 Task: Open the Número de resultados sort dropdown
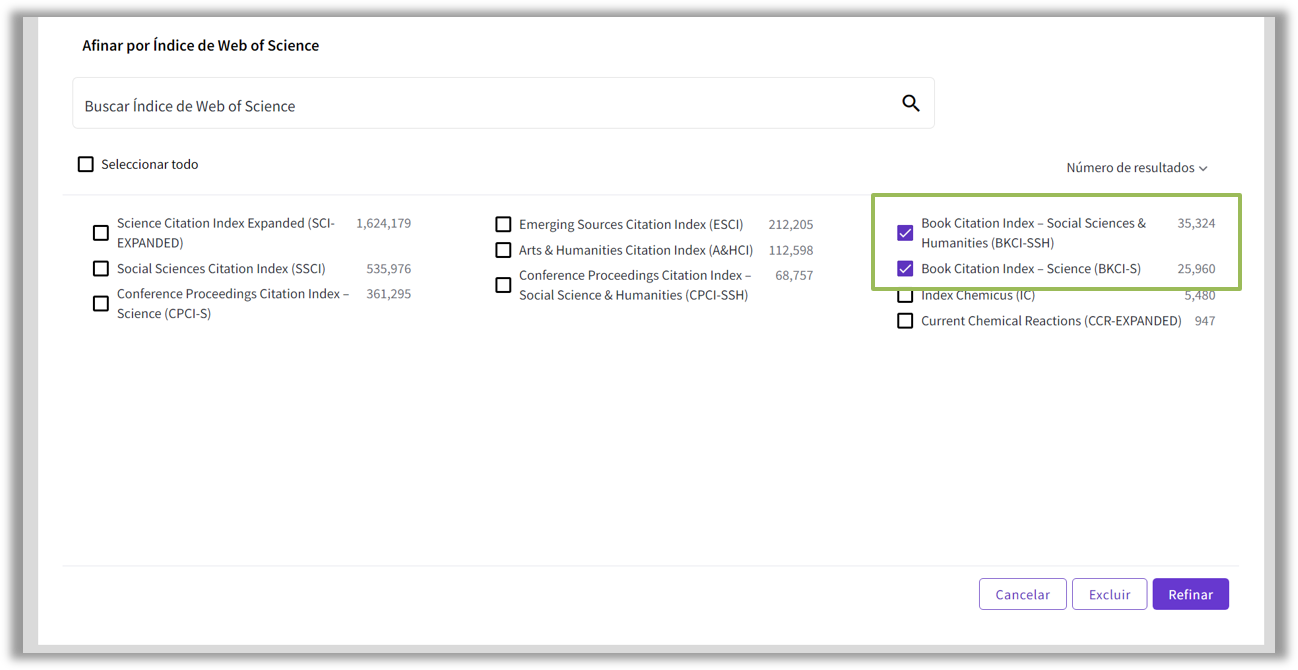(x=1137, y=168)
